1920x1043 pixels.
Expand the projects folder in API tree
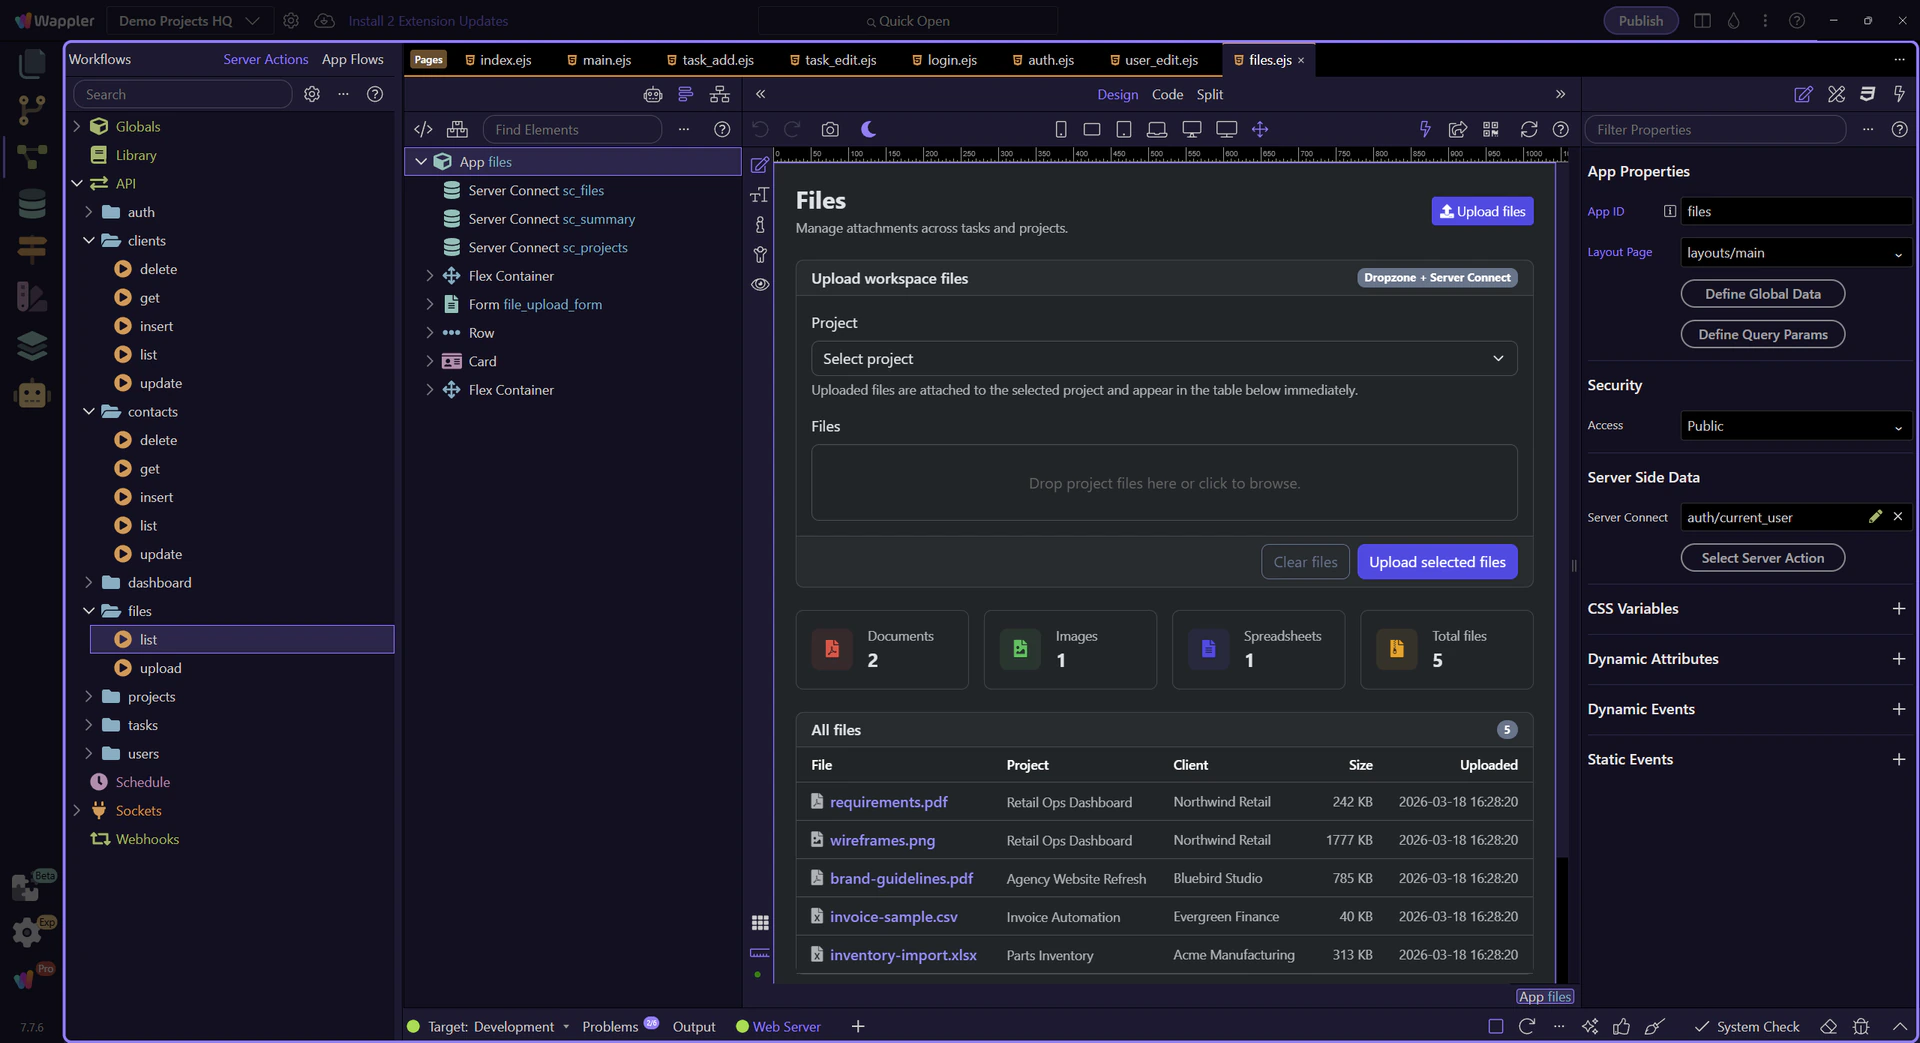(x=89, y=697)
